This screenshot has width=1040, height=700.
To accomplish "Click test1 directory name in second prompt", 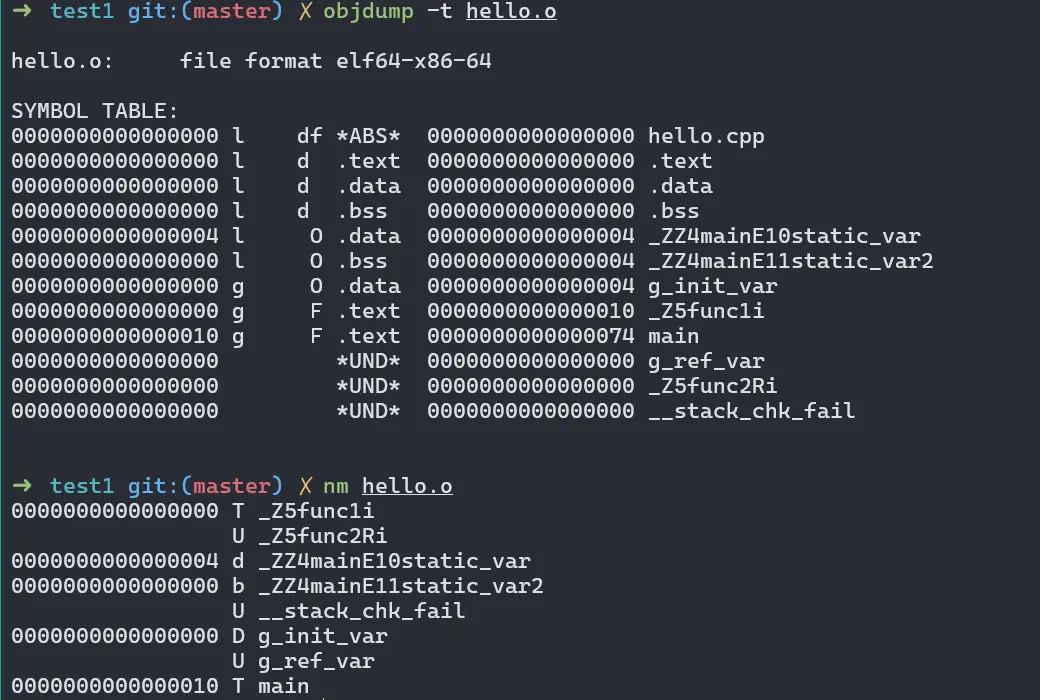I will (x=82, y=487).
